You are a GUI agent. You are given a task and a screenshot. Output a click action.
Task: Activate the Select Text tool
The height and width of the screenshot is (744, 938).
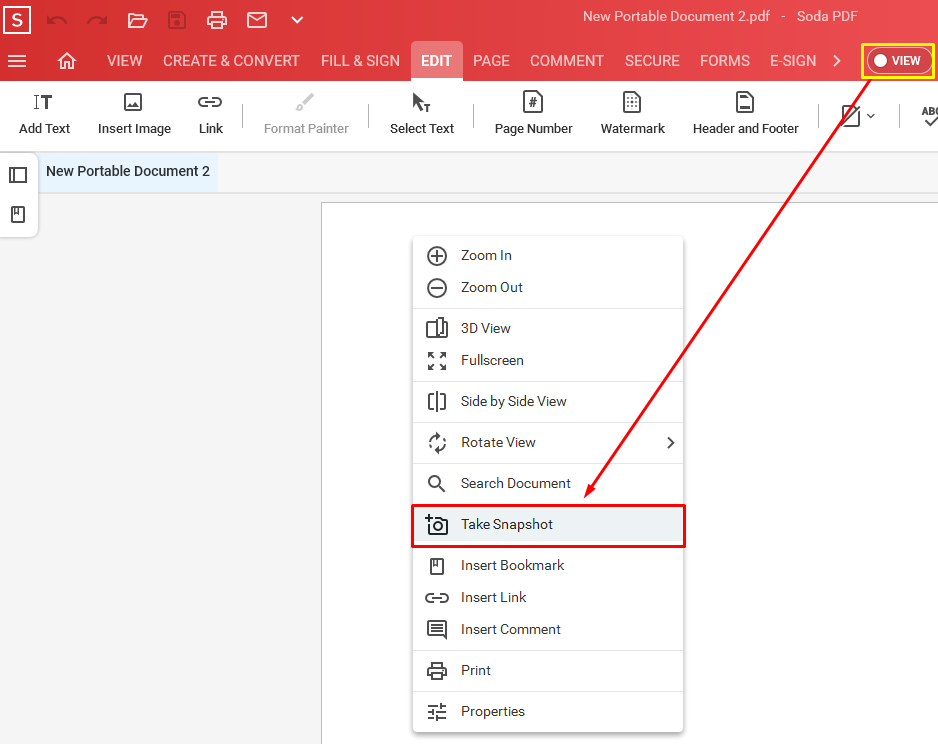(421, 112)
